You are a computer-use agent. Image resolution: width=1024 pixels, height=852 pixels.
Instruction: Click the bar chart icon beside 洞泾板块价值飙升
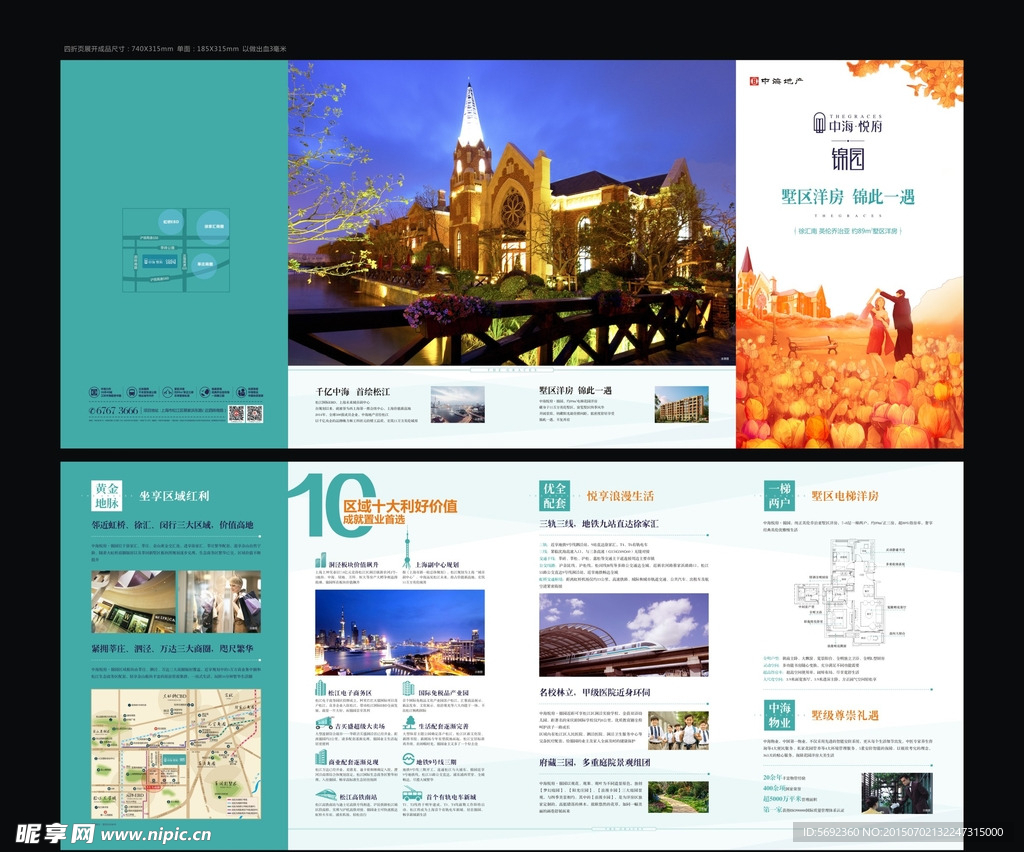(320, 560)
